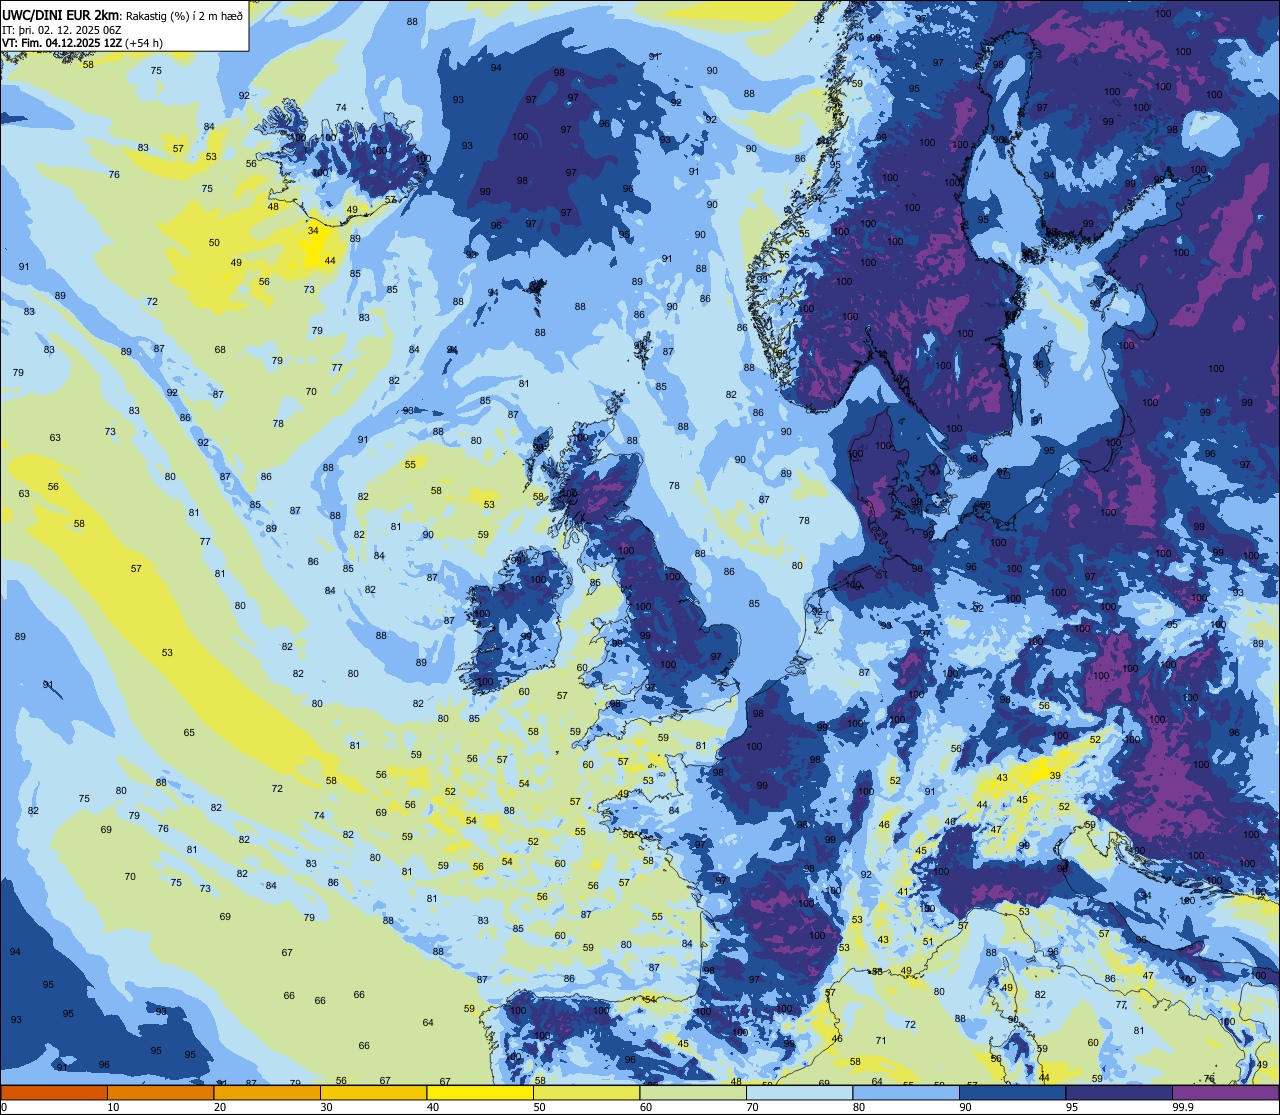
Task: Click the parameter text Rakastig (%) í 2 m hæð
Action: pos(184,15)
